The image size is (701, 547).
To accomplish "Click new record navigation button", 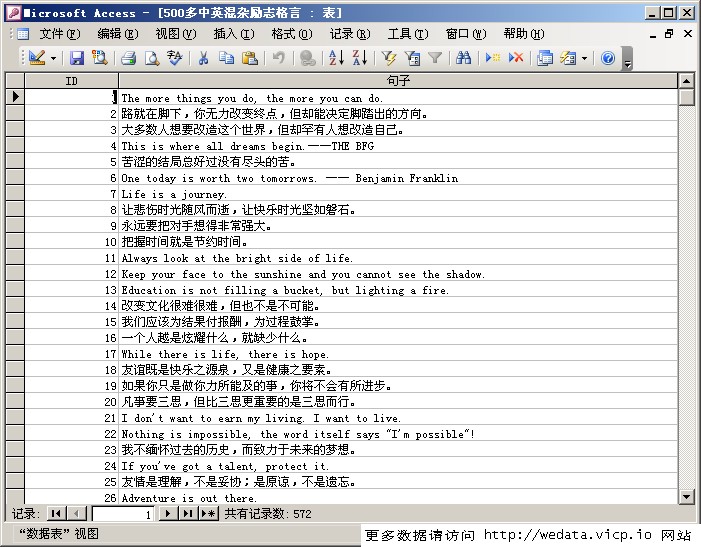I will [209, 513].
